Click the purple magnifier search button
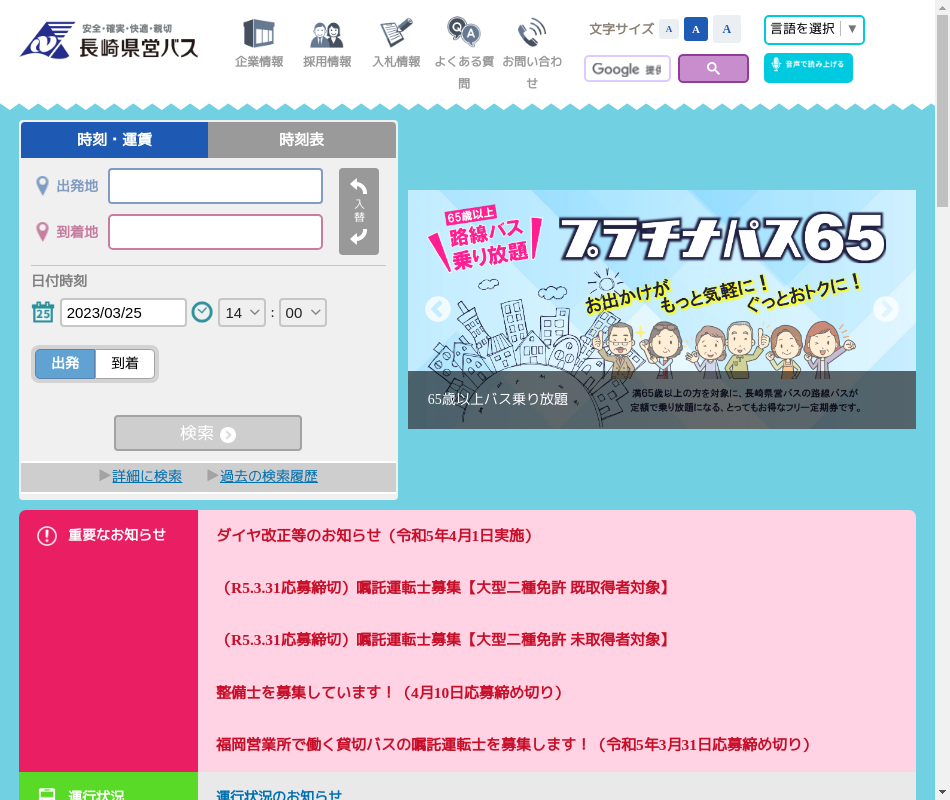The image size is (950, 800). tap(713, 69)
